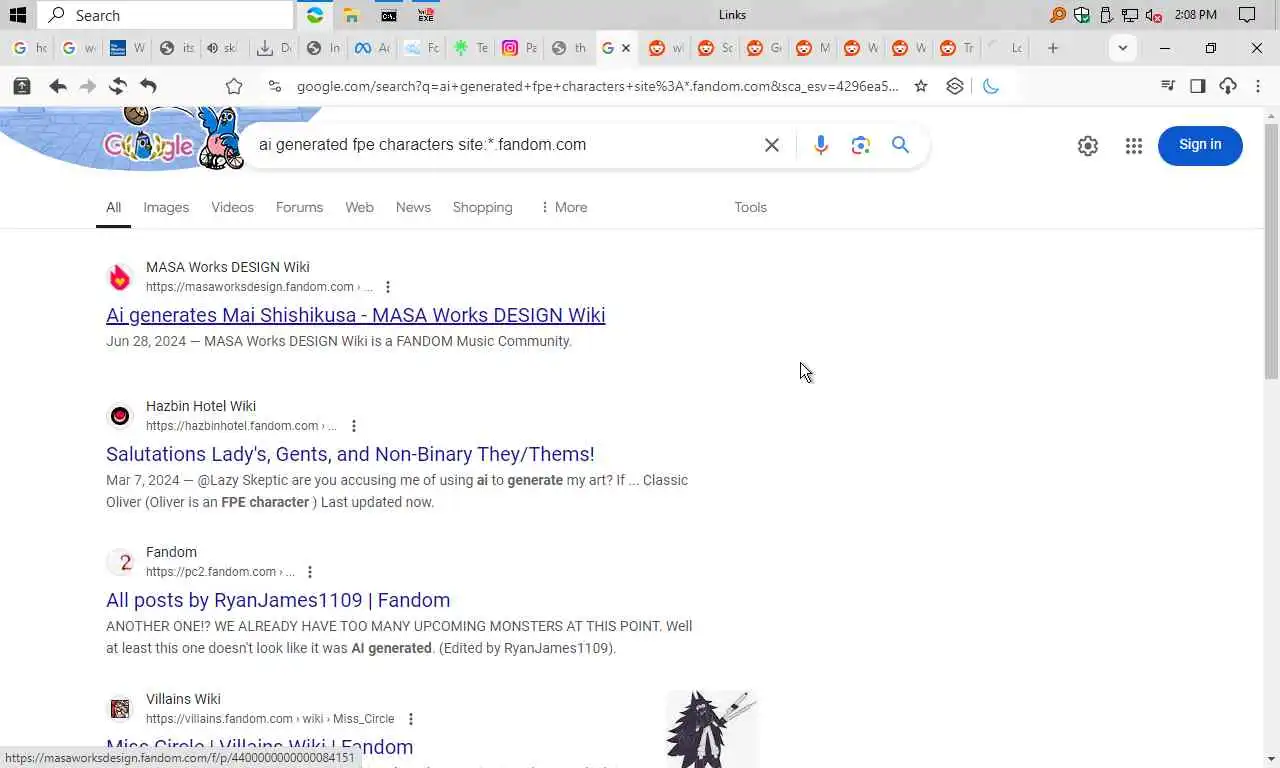1280x768 pixels.
Task: Open the tab search dropdown chevron
Action: click(x=1123, y=48)
